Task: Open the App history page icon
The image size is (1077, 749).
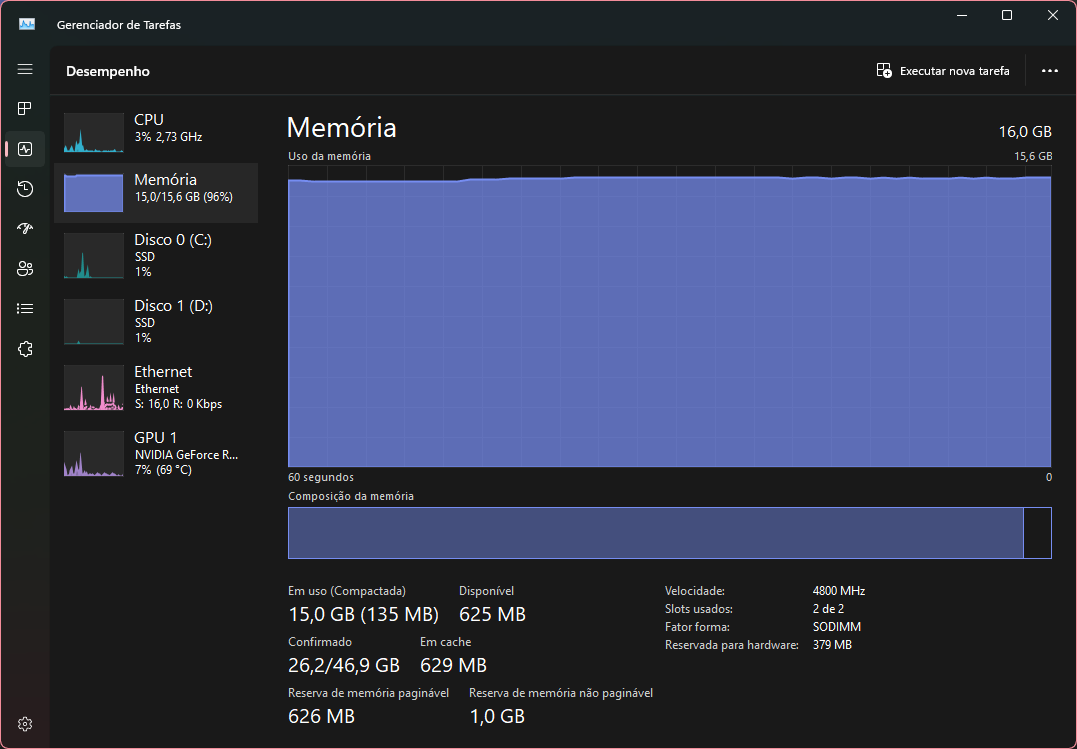Action: coord(25,189)
